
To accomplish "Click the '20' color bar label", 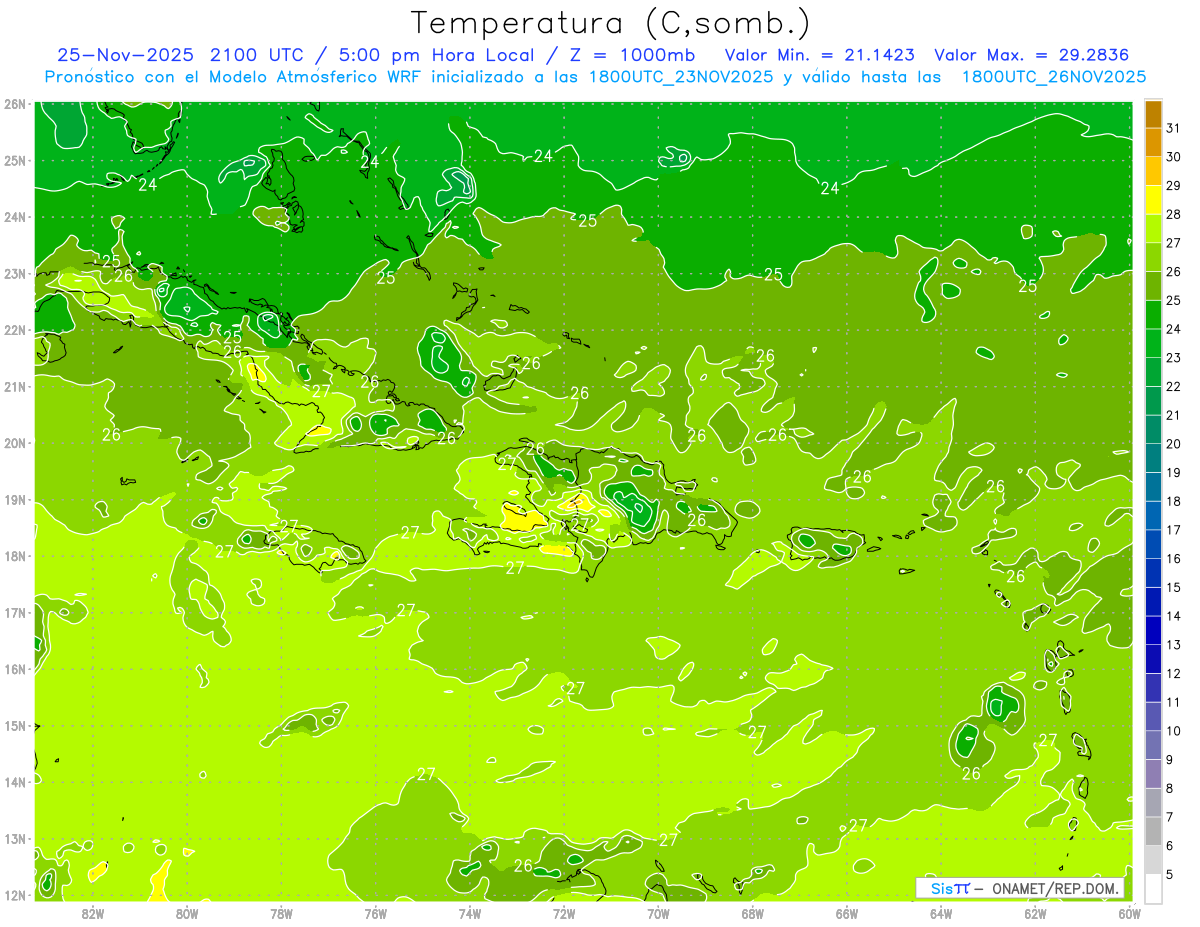I will click(x=1174, y=444).
